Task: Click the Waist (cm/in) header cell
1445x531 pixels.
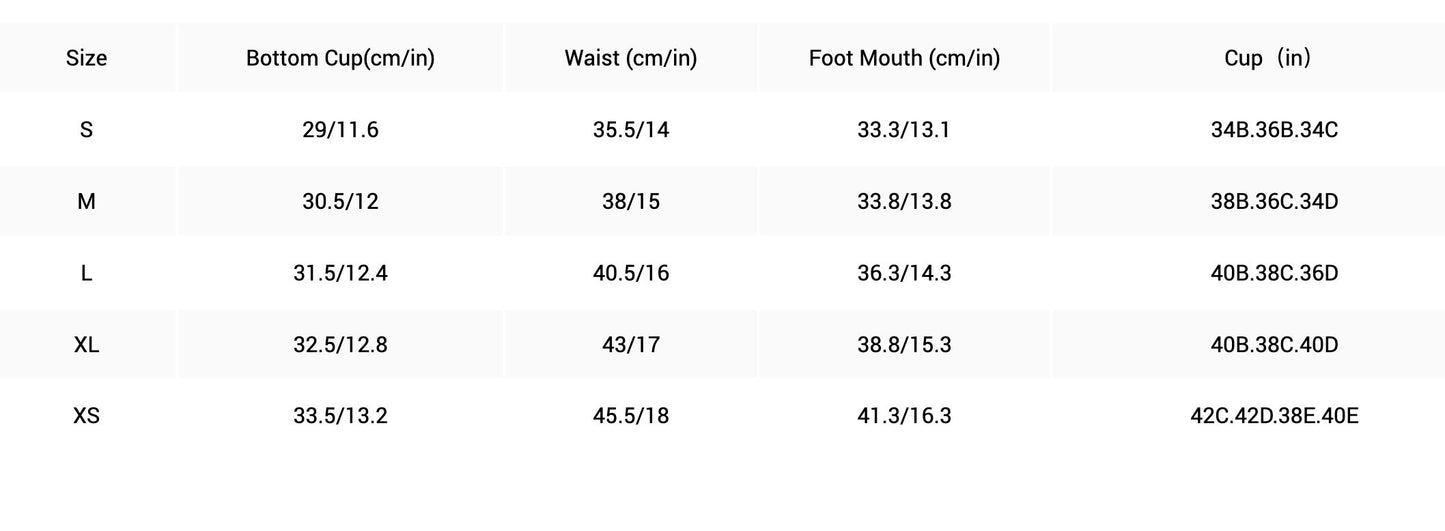Action: pos(630,58)
